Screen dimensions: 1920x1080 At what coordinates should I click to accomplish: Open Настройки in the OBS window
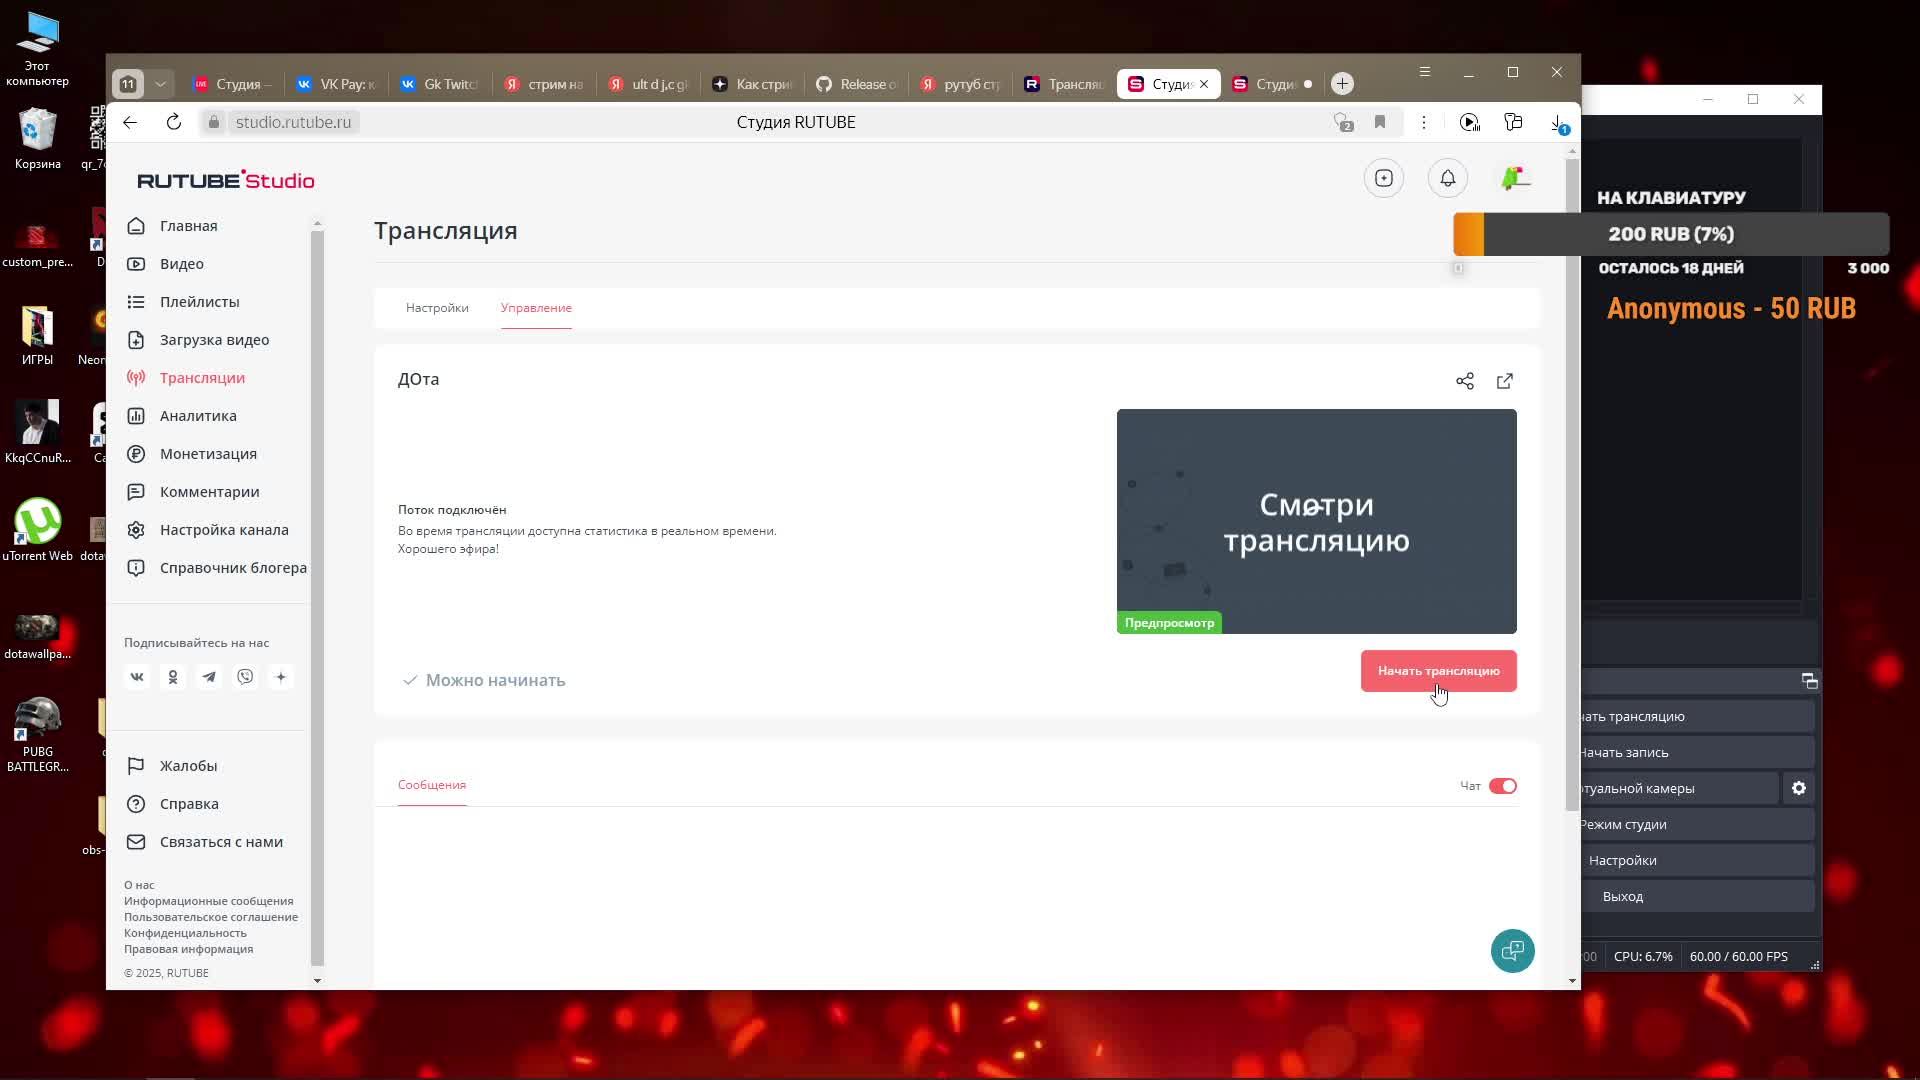tap(1698, 860)
